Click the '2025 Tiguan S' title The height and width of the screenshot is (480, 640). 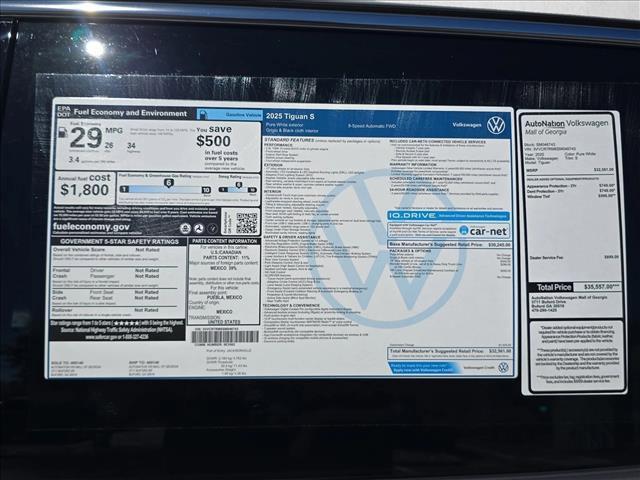[x=290, y=116]
